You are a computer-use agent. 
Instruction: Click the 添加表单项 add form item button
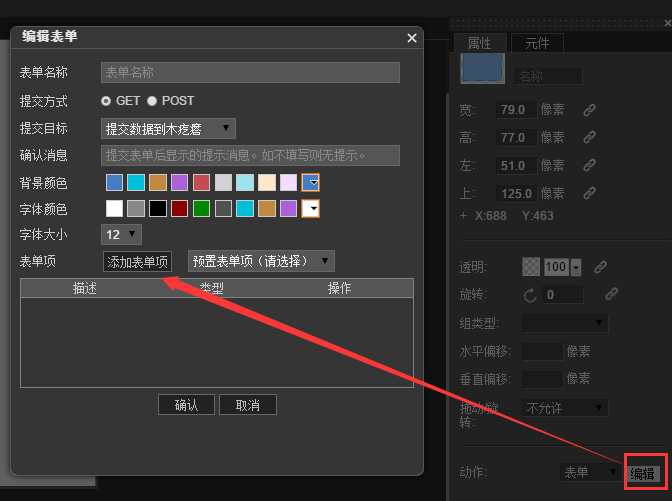pyautogui.click(x=138, y=261)
